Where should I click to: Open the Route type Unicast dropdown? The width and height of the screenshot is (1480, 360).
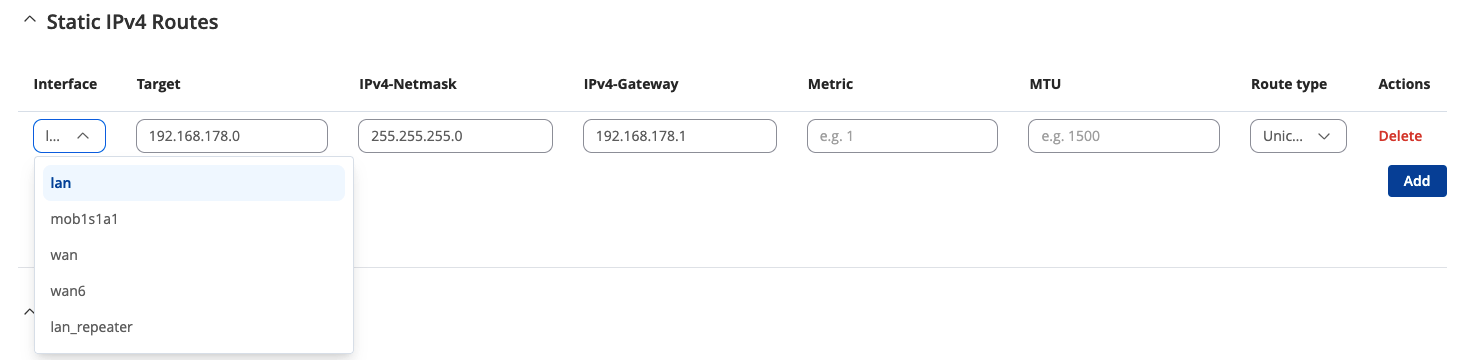point(1298,136)
